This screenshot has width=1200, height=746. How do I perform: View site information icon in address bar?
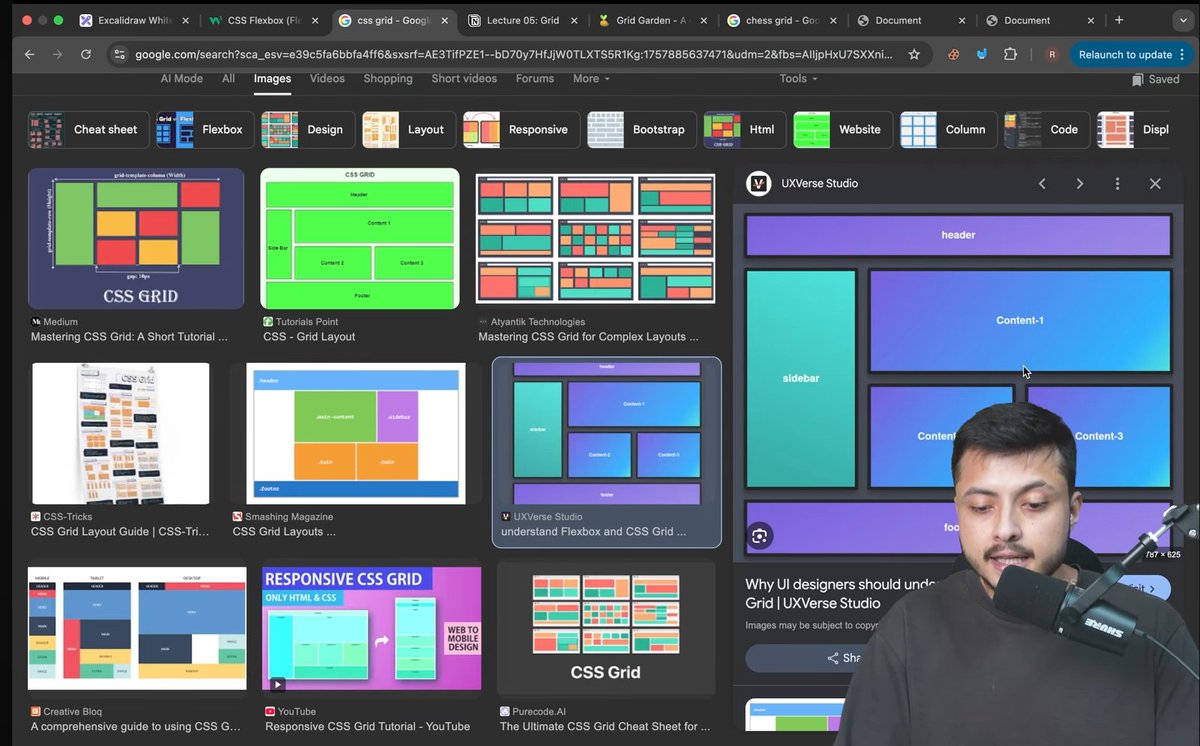tap(120, 55)
